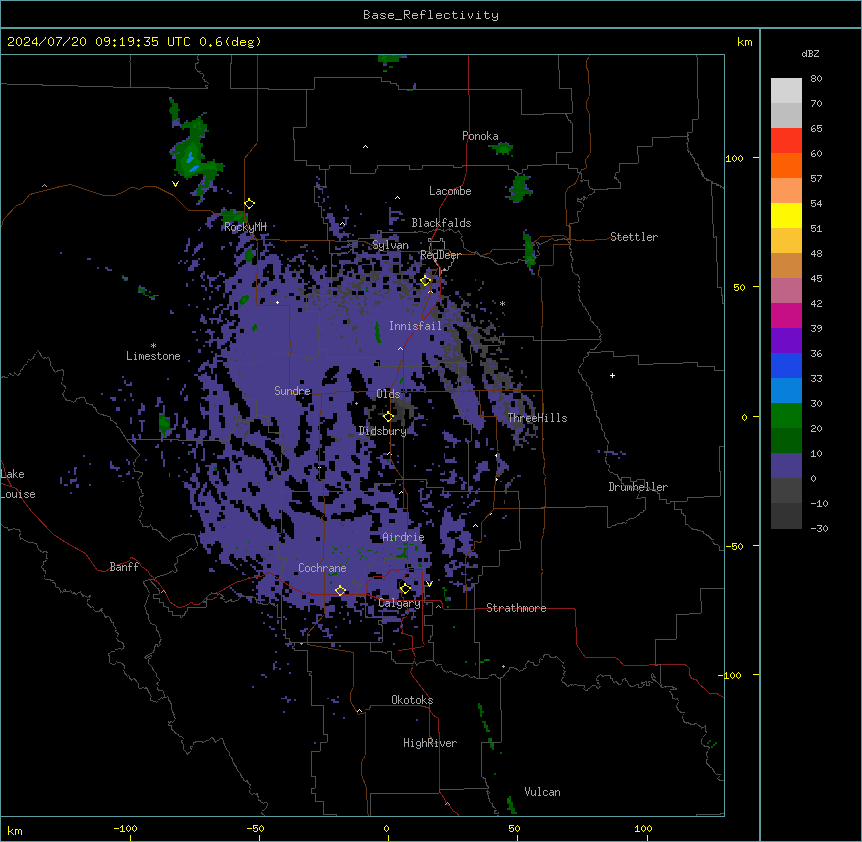Select the 20 dBZ green color swatch
This screenshot has height=842, width=862.
[786, 416]
